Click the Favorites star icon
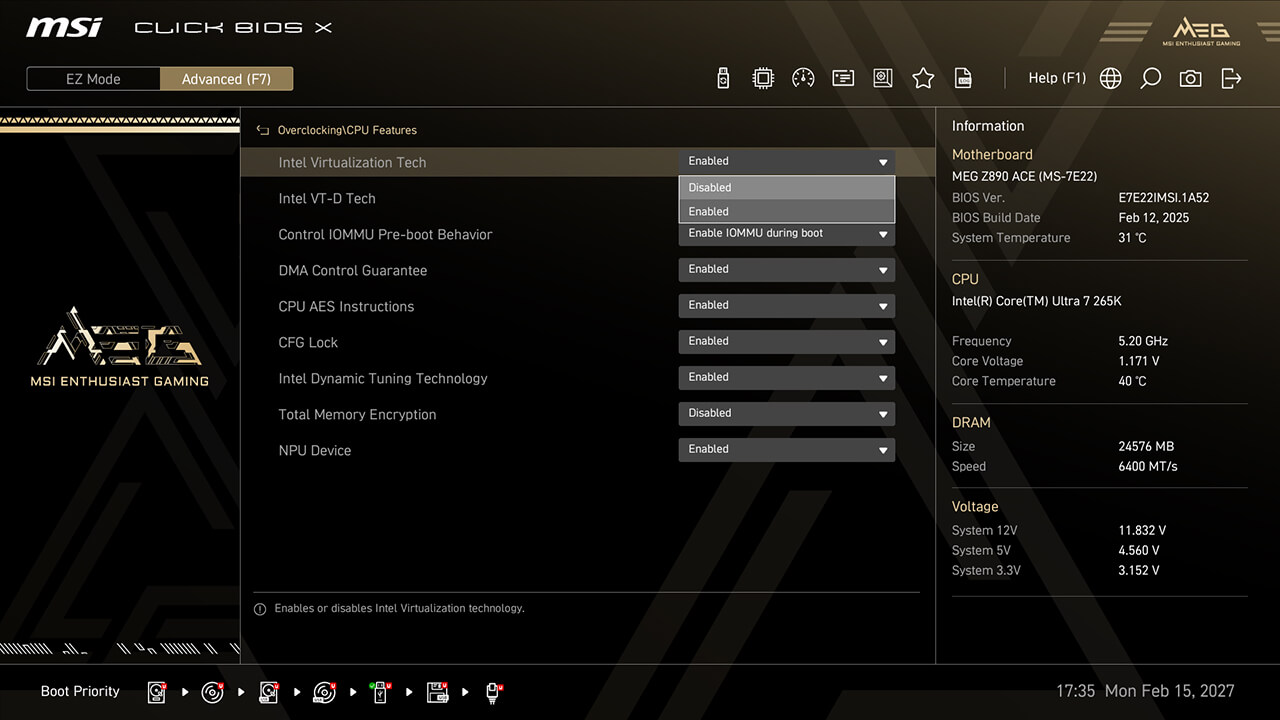The image size is (1280, 720). (923, 78)
